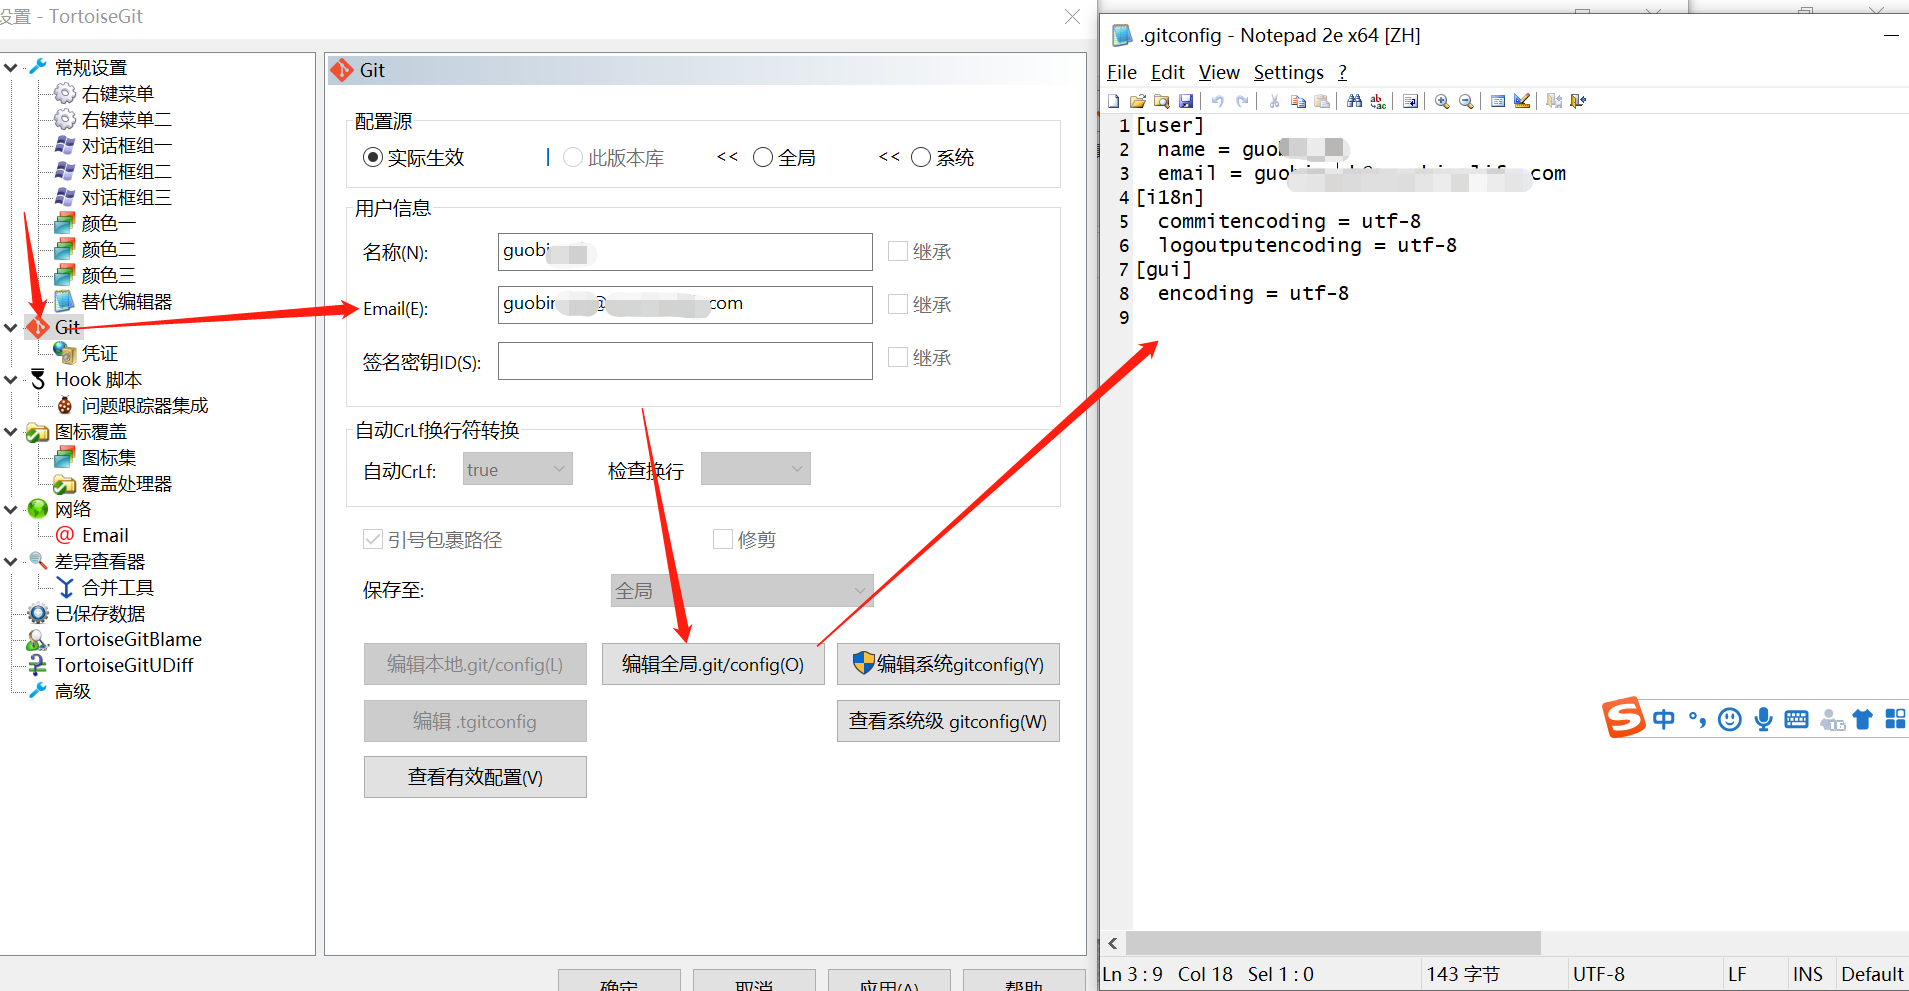Open Sogou toolbox four-squares icon
This screenshot has height=991, width=1909.
pyautogui.click(x=1895, y=719)
